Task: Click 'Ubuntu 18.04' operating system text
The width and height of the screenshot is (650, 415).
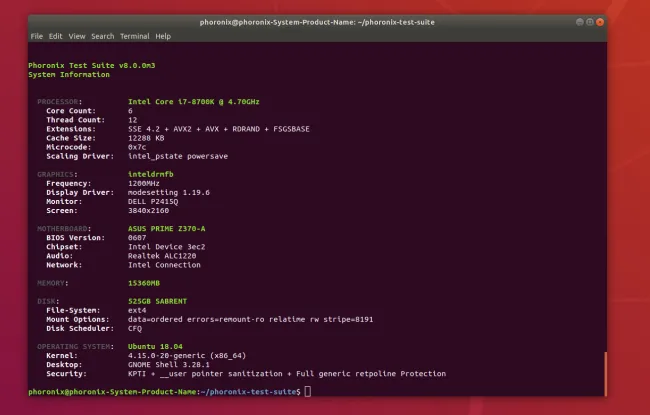Action: click(155, 347)
